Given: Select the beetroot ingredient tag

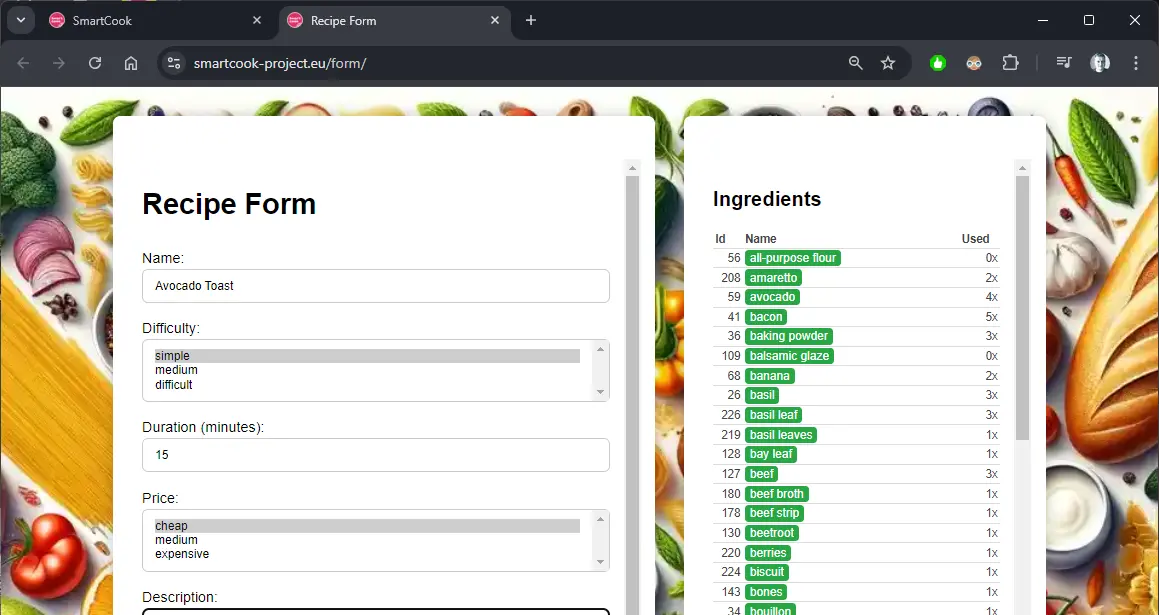Looking at the screenshot, I should [x=772, y=533].
